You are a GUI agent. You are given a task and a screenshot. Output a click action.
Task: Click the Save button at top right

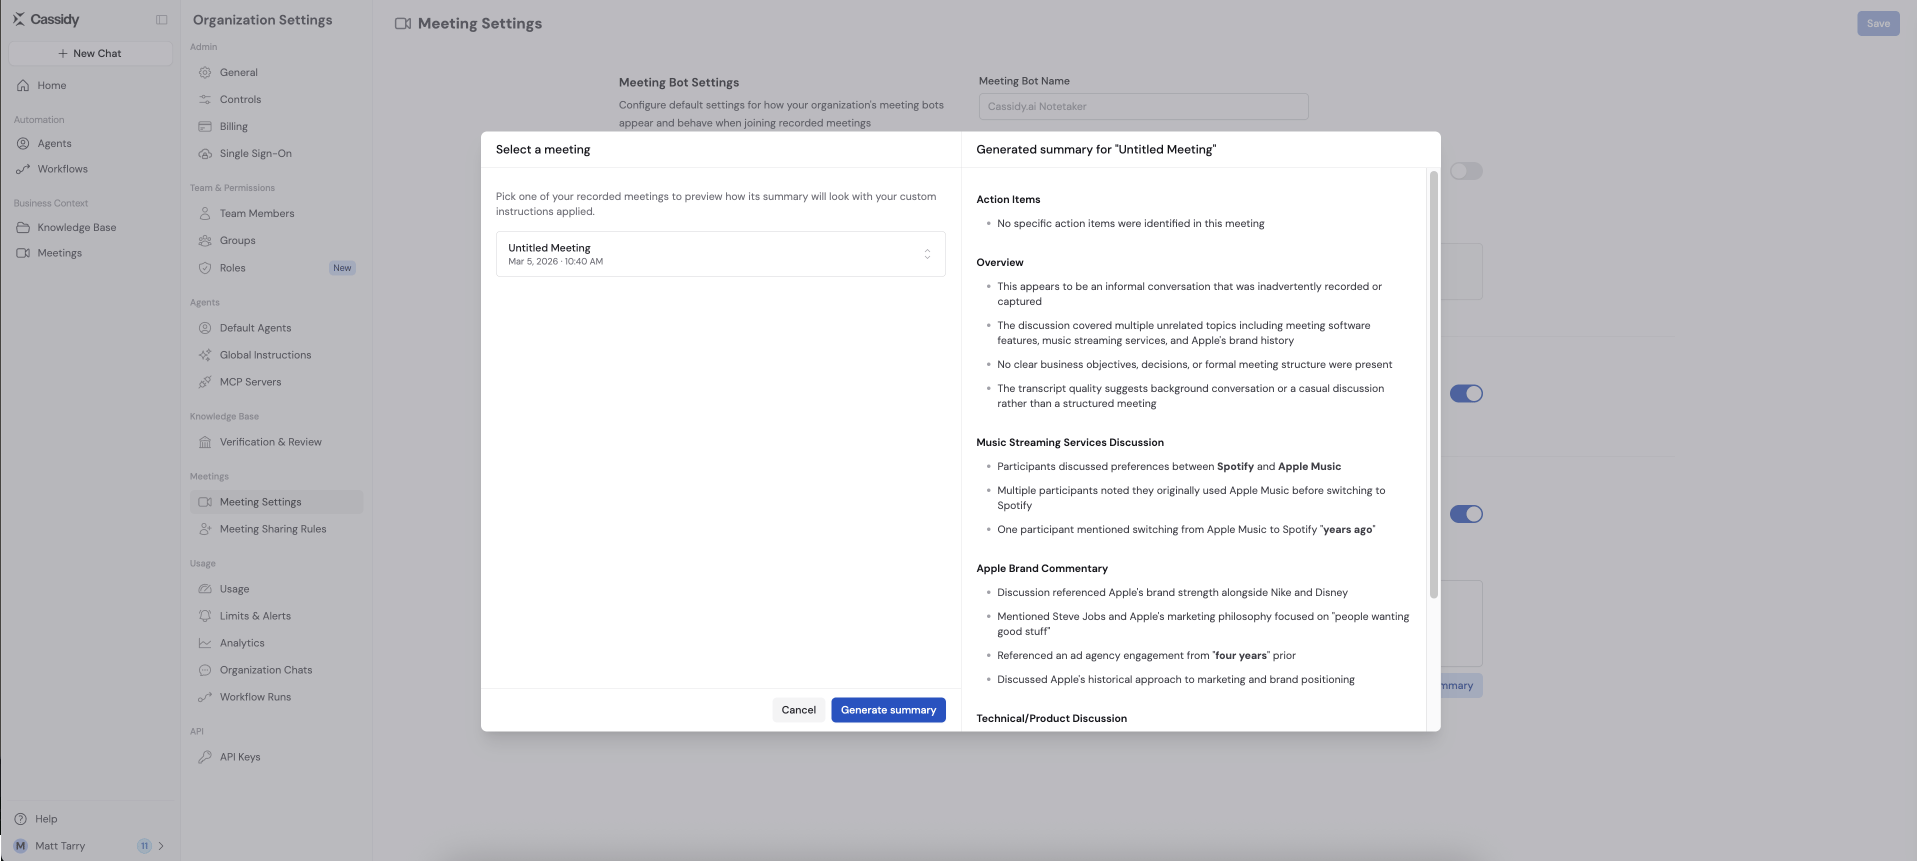[x=1878, y=23]
